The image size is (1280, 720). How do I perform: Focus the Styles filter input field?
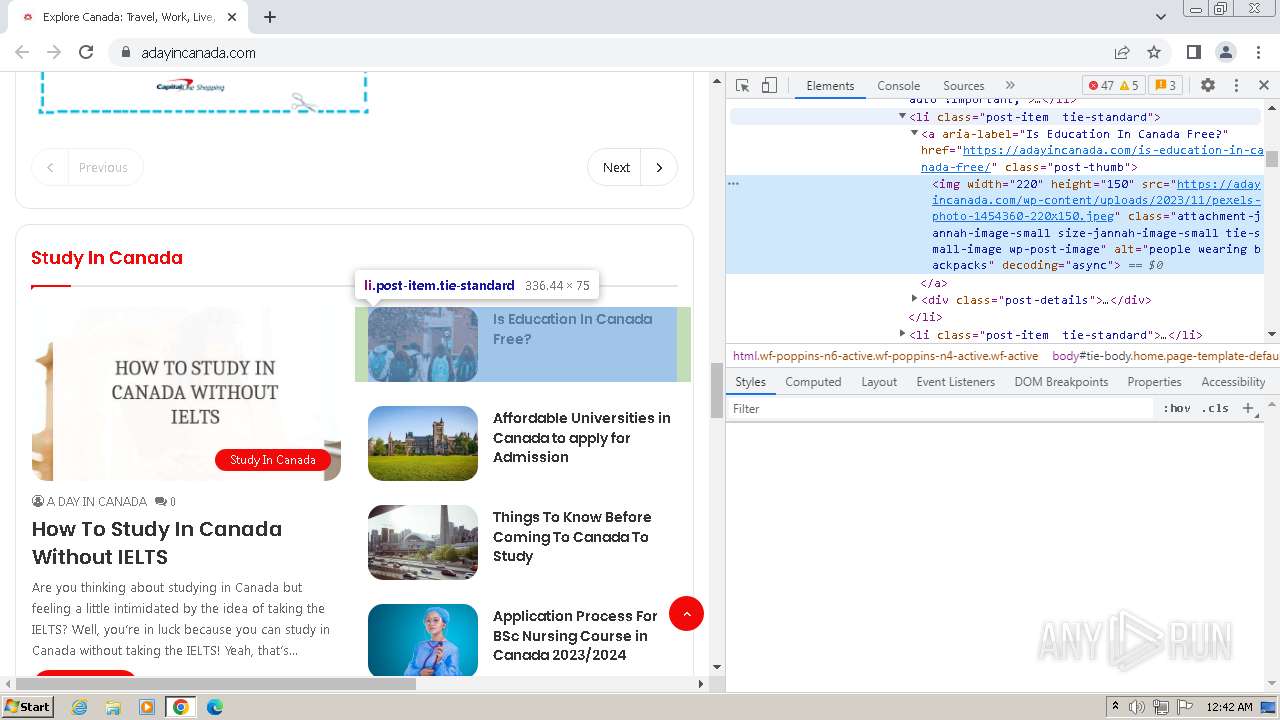pos(940,409)
